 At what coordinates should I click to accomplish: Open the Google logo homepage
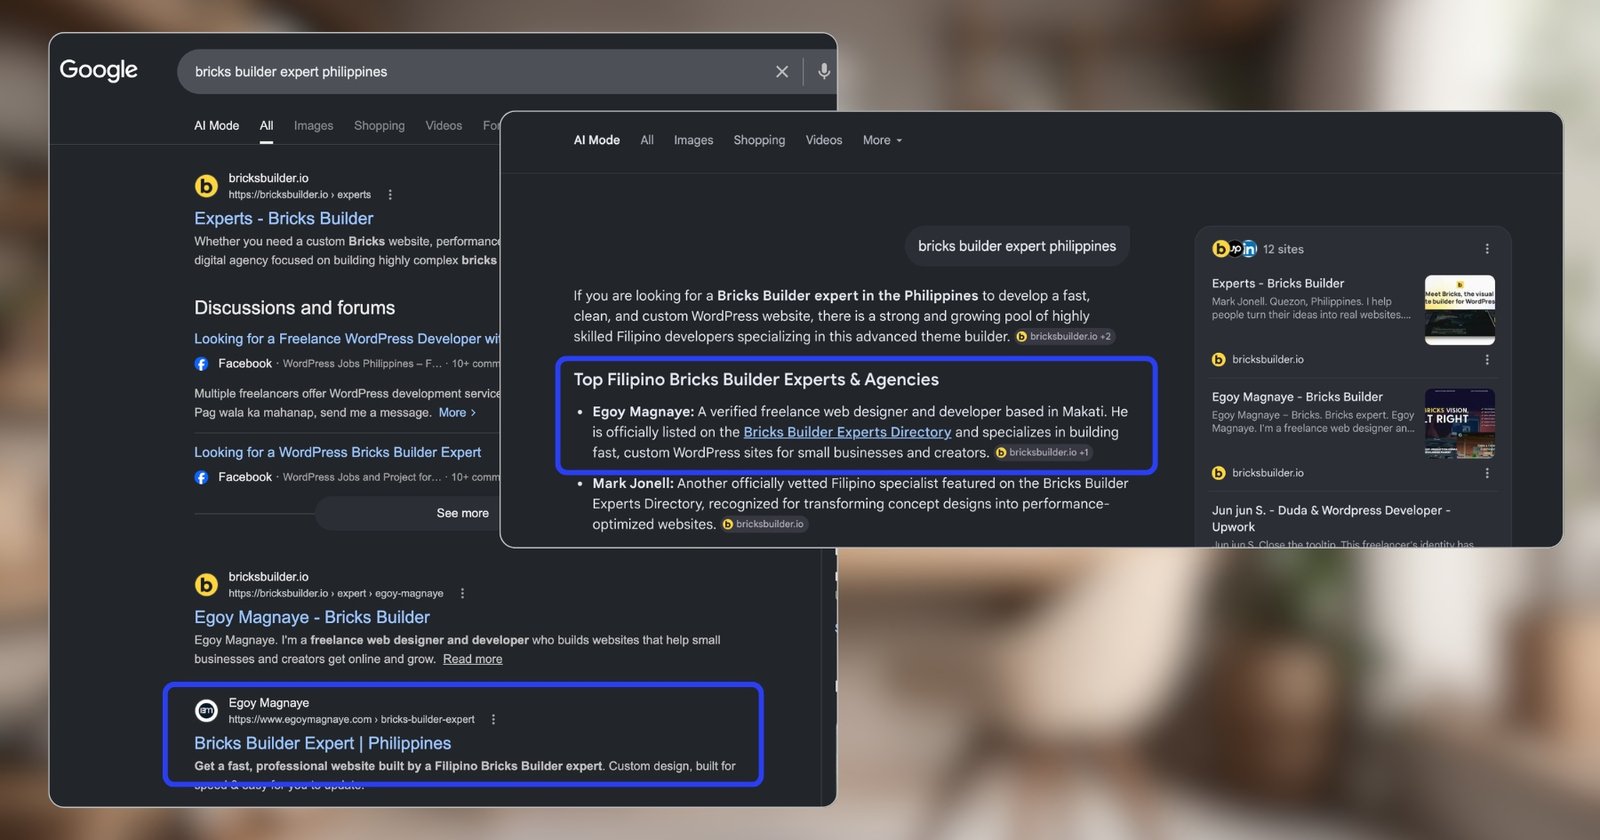99,70
